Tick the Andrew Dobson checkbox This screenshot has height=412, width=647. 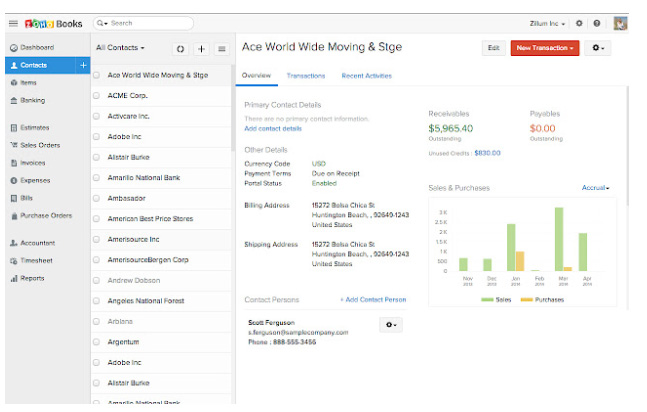(97, 281)
